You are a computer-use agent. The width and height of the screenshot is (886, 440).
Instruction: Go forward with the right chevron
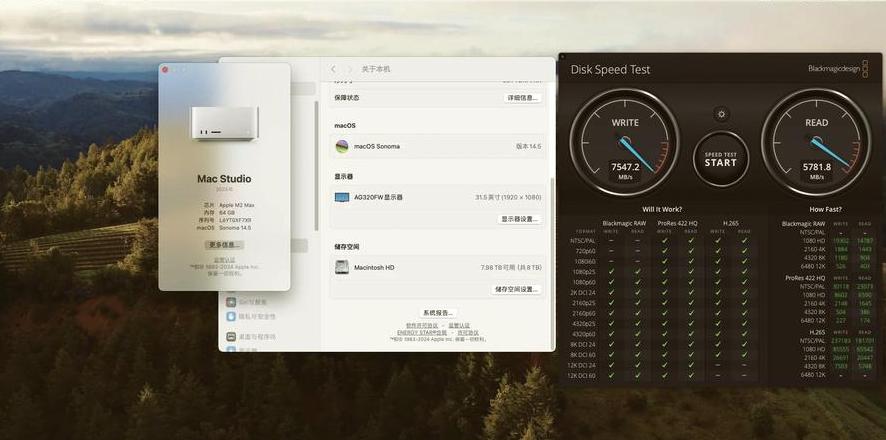[349, 69]
